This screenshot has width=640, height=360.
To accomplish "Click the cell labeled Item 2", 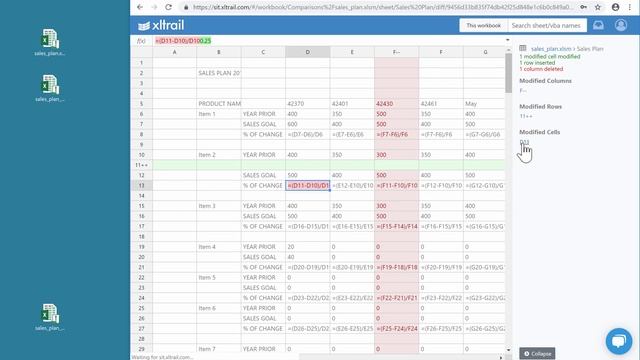I will tap(219, 155).
